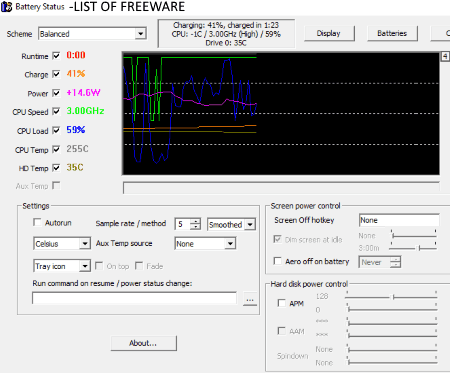Enable the APM checkbox
450x373 pixels.
coord(282,303)
